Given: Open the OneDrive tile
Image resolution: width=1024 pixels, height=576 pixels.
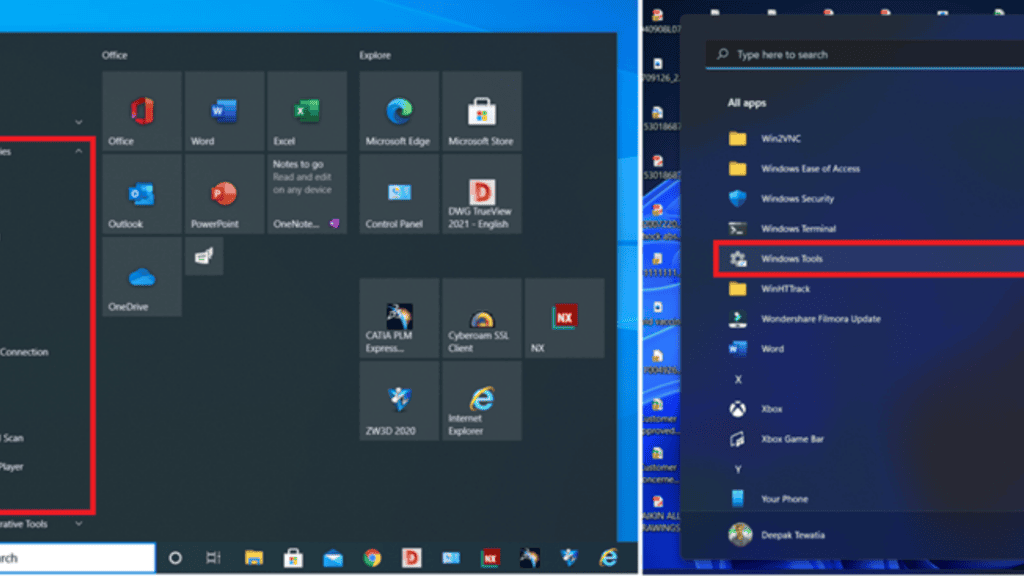Looking at the screenshot, I should click(x=142, y=277).
